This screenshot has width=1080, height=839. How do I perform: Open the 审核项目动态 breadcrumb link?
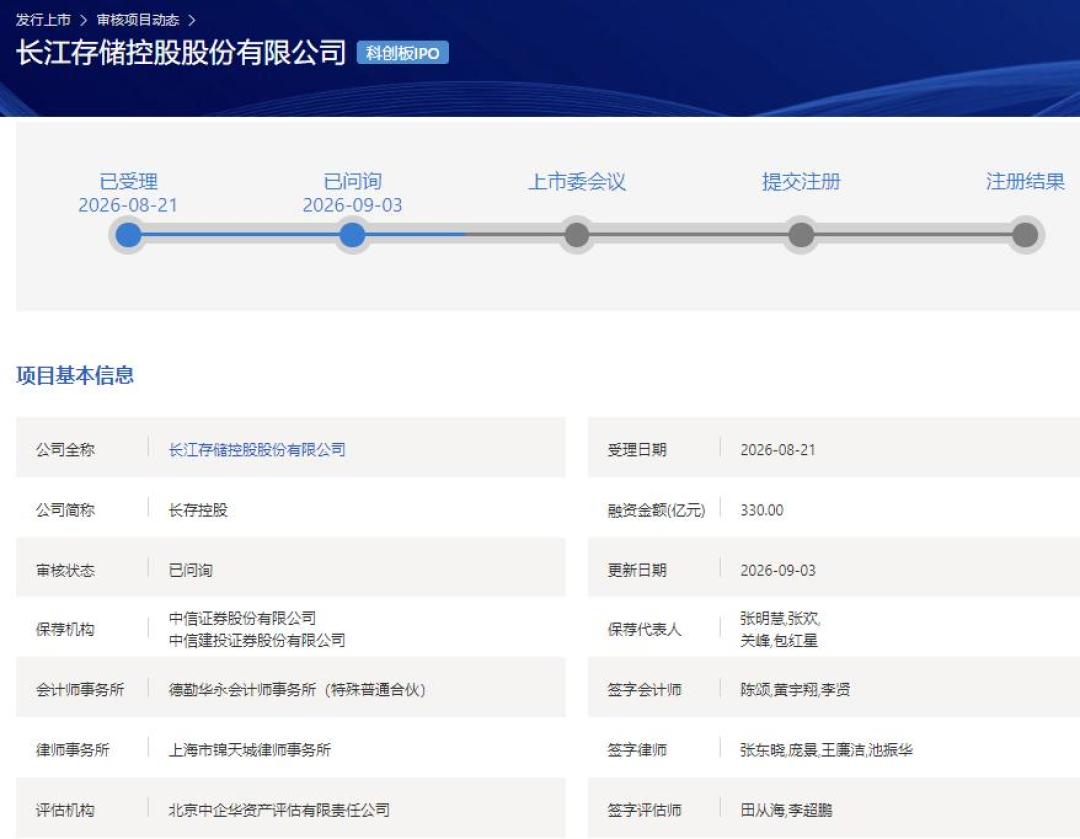(137, 19)
